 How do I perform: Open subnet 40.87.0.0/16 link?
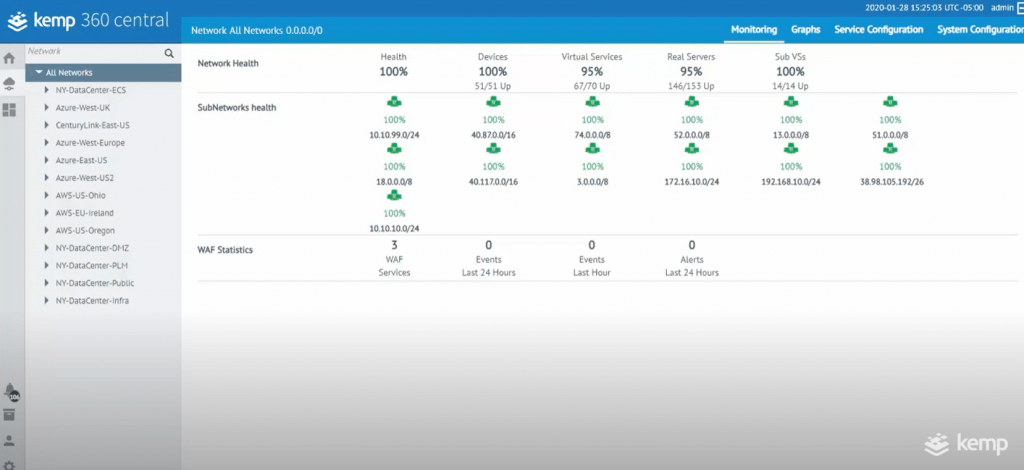tap(493, 135)
